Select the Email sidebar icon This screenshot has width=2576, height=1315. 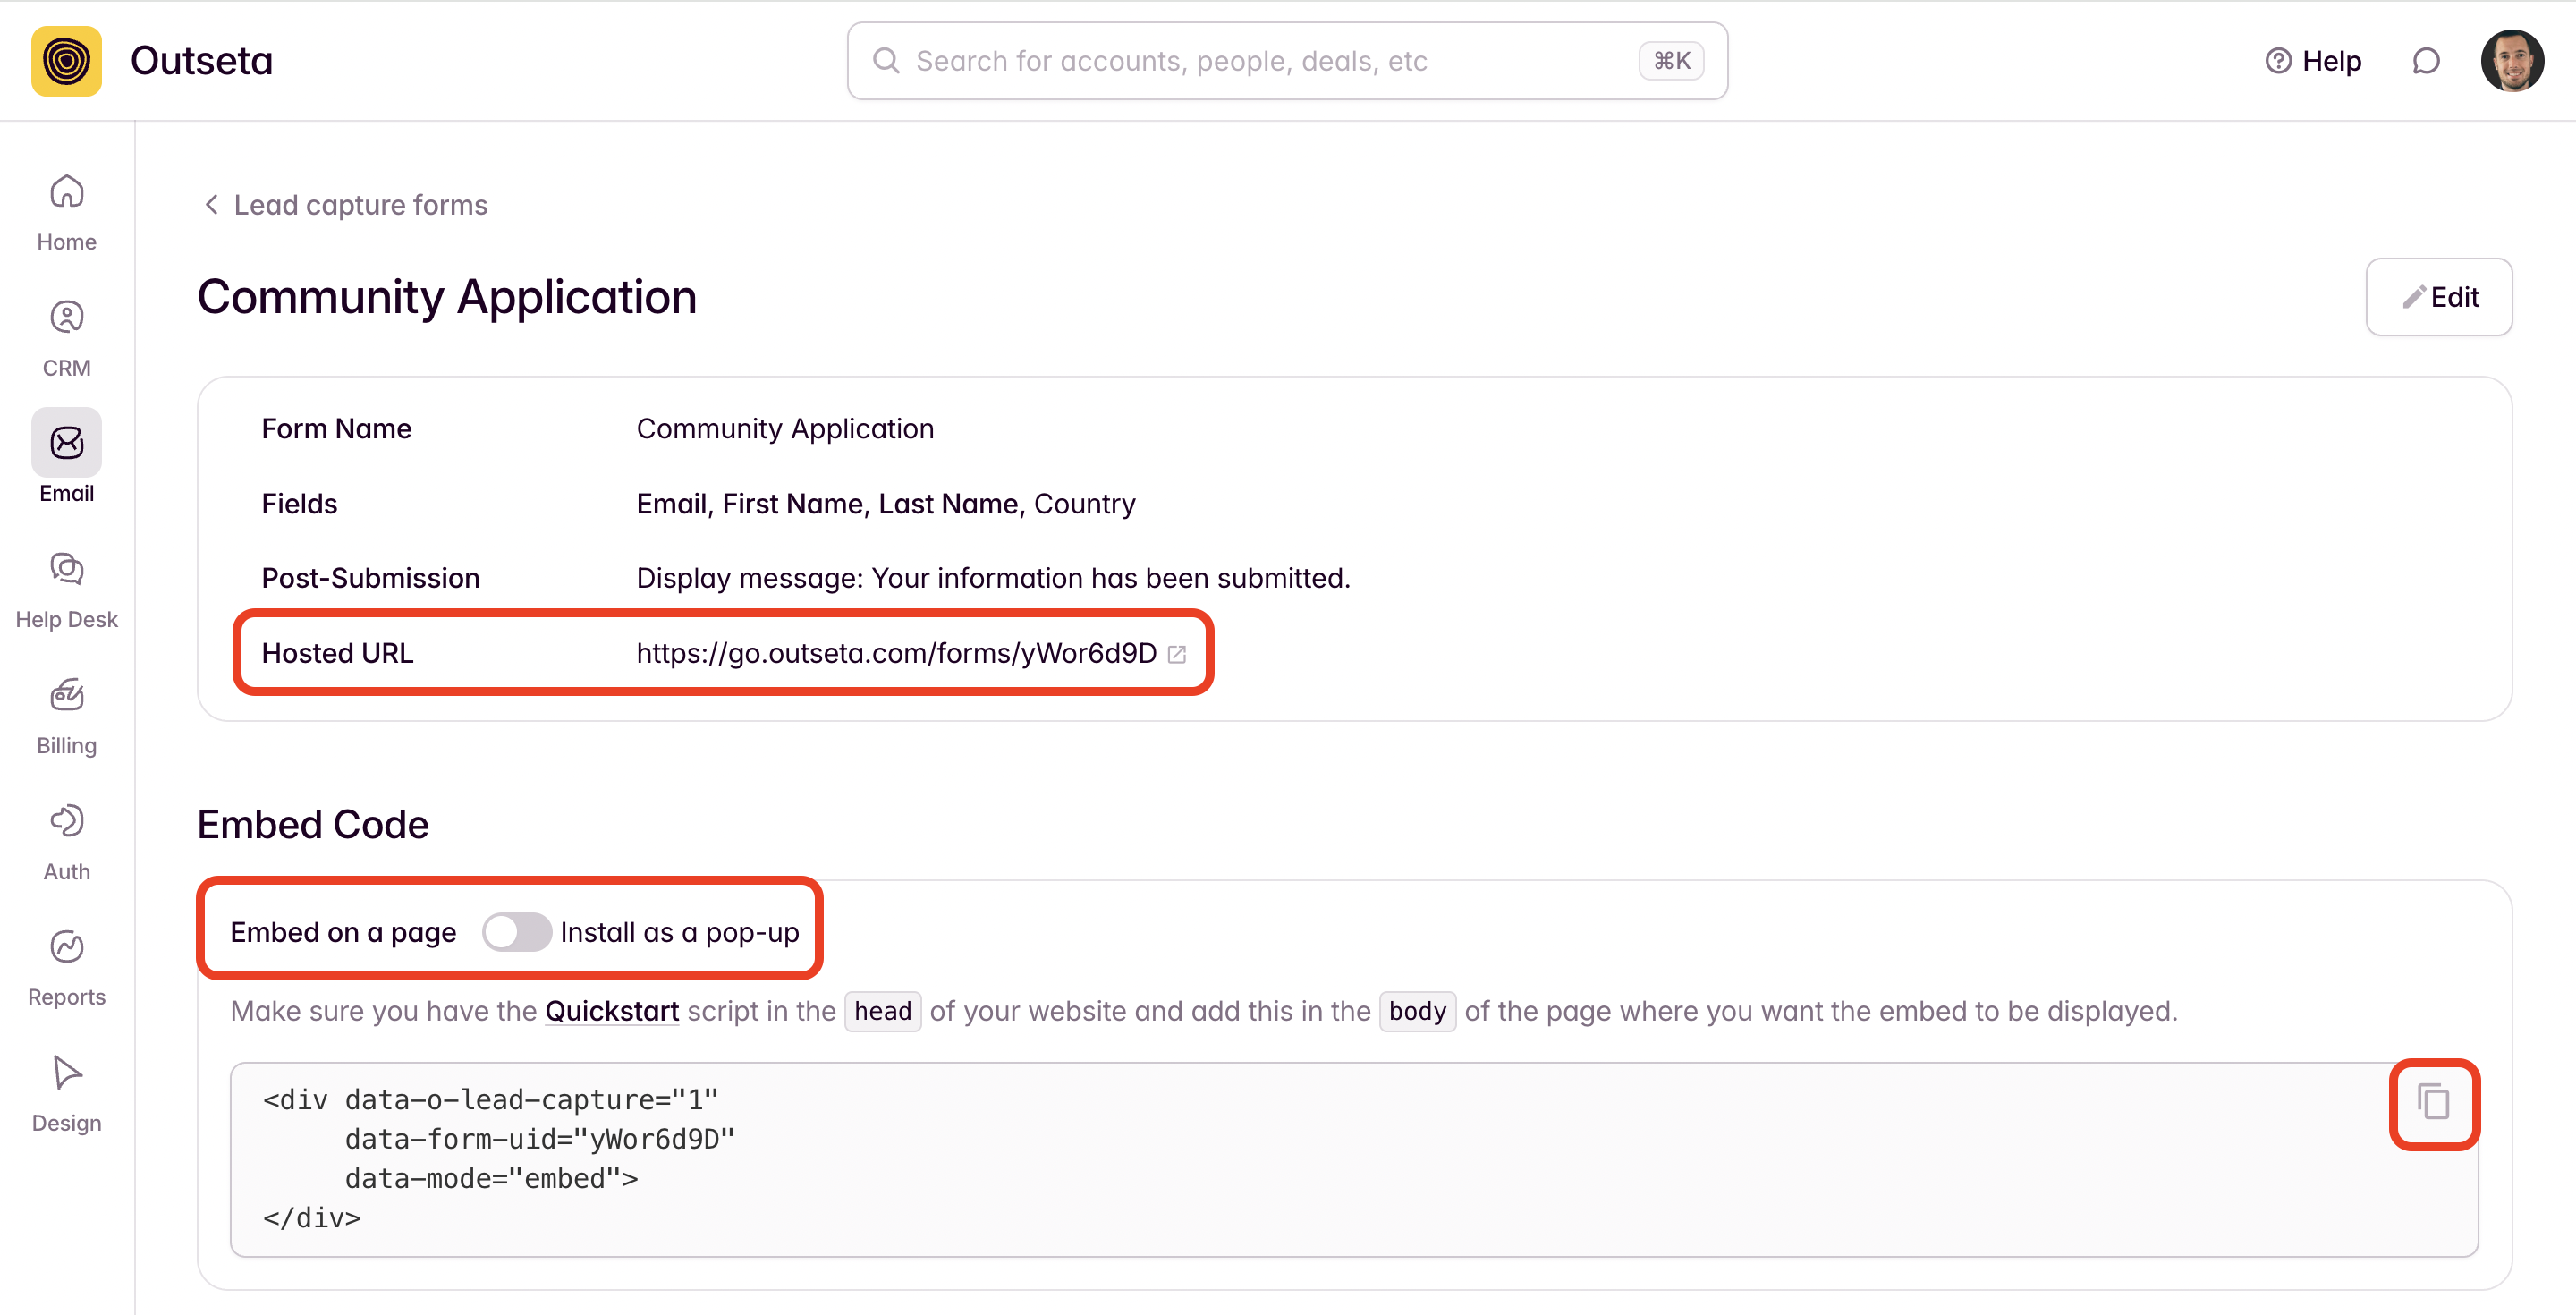pos(66,443)
